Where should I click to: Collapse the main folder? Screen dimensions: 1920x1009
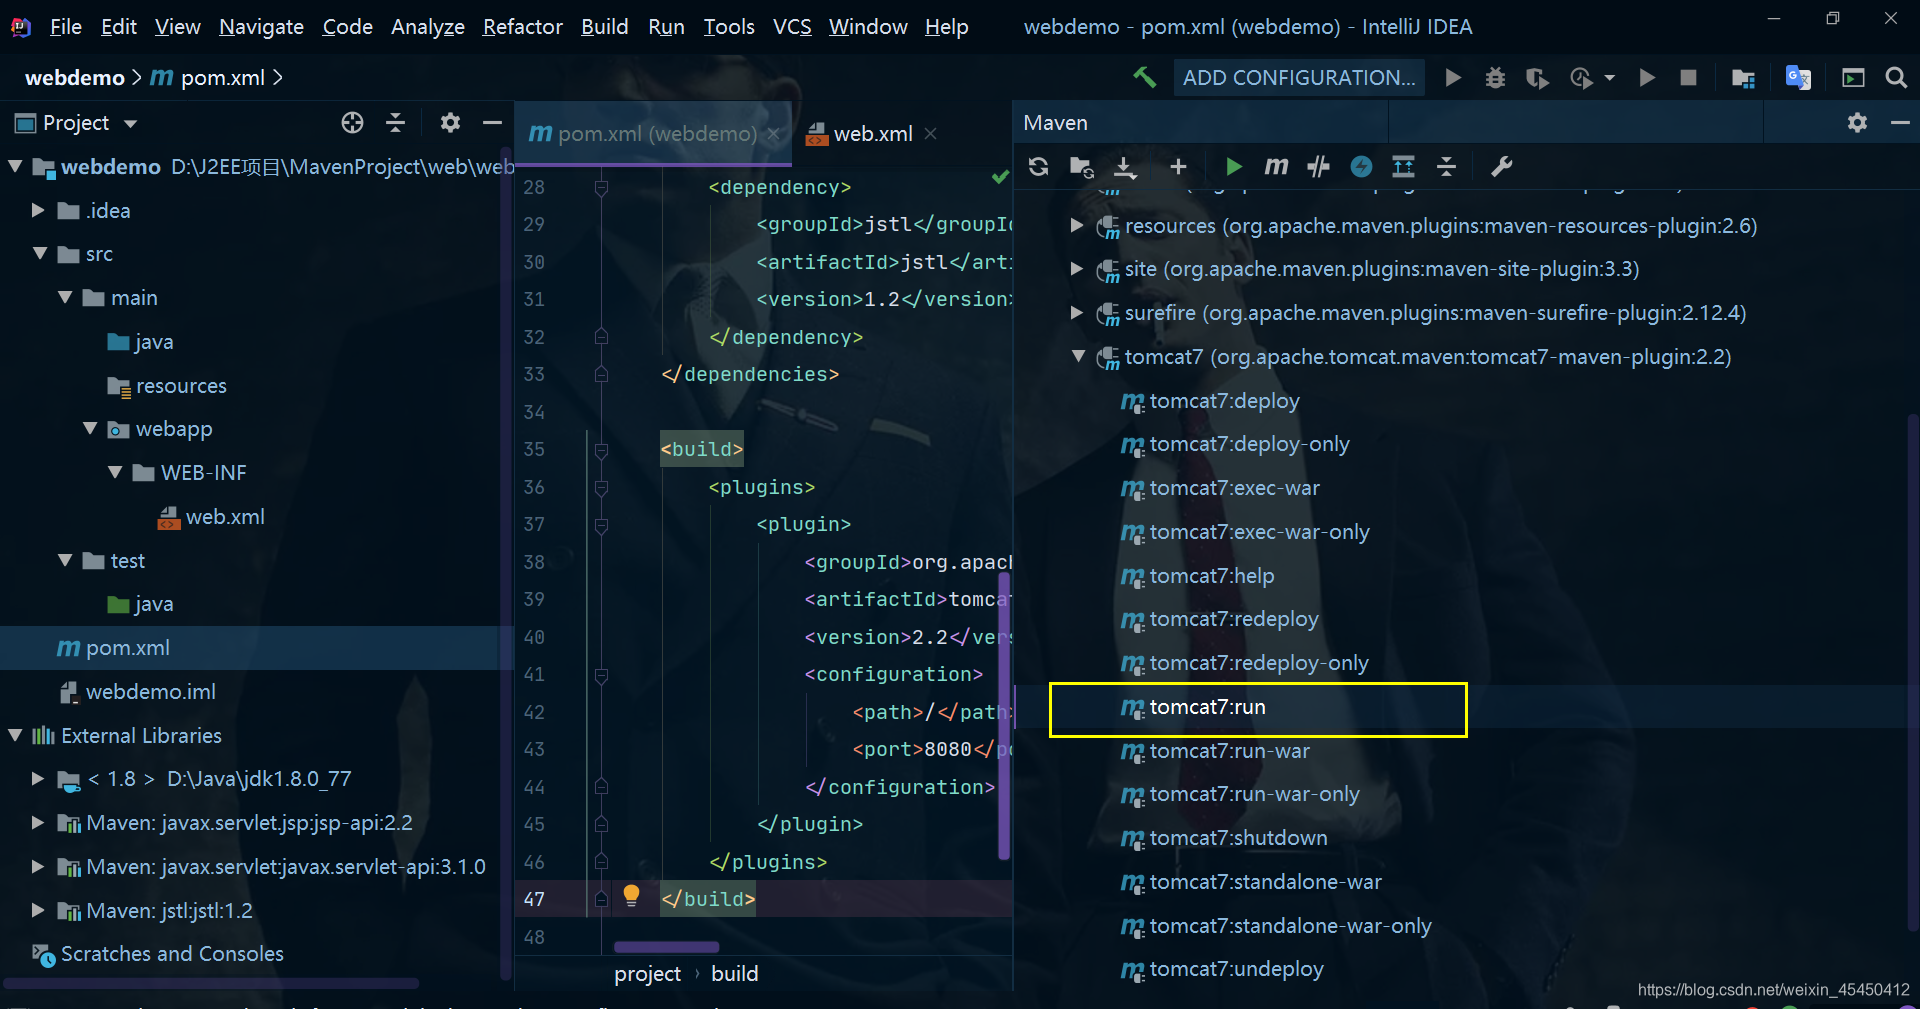point(65,297)
